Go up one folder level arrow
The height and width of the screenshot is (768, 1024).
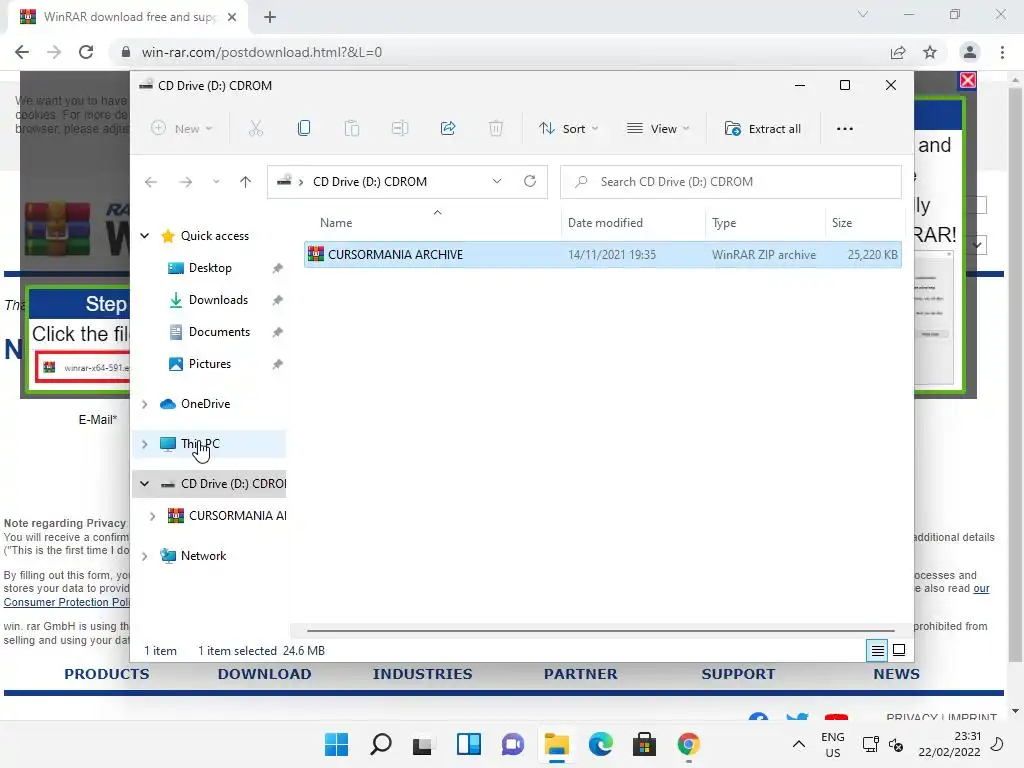pos(245,182)
